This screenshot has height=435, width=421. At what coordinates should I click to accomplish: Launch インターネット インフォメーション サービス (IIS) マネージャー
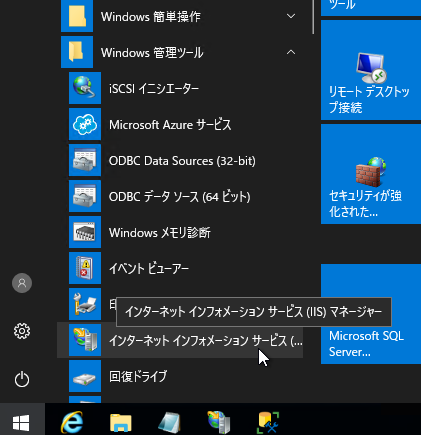180,340
